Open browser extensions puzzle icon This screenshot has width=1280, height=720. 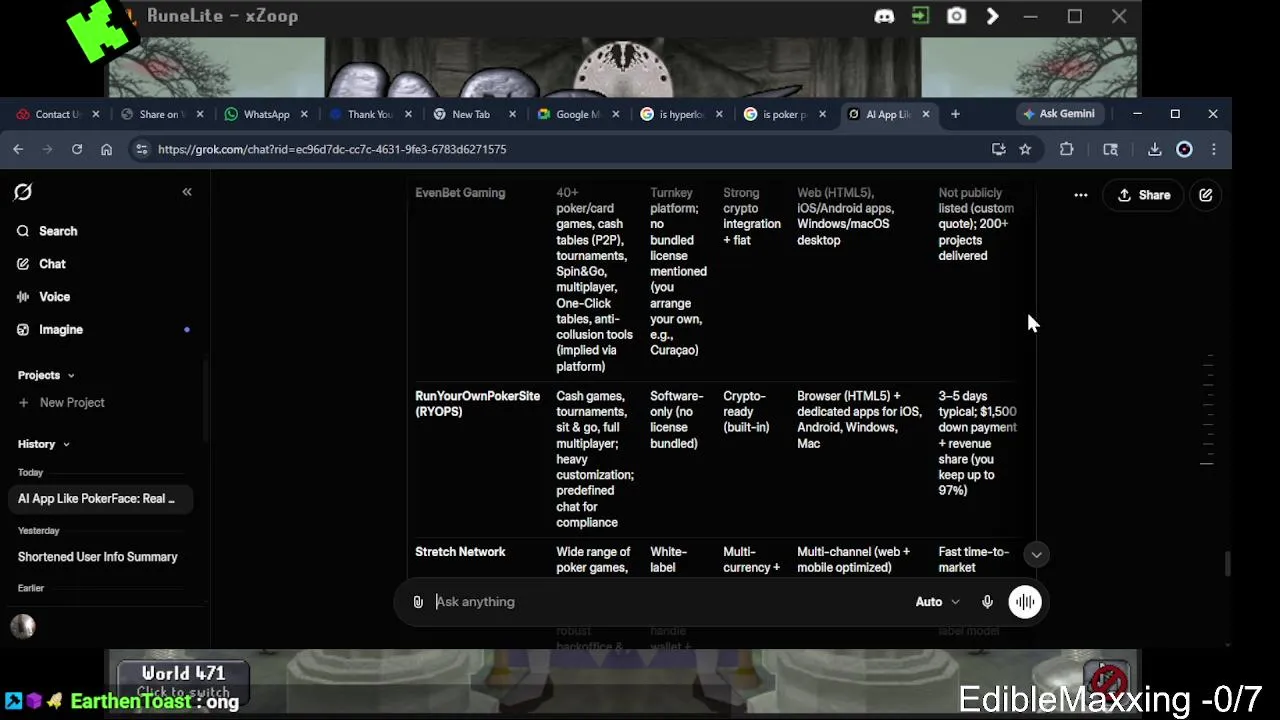tap(1067, 149)
